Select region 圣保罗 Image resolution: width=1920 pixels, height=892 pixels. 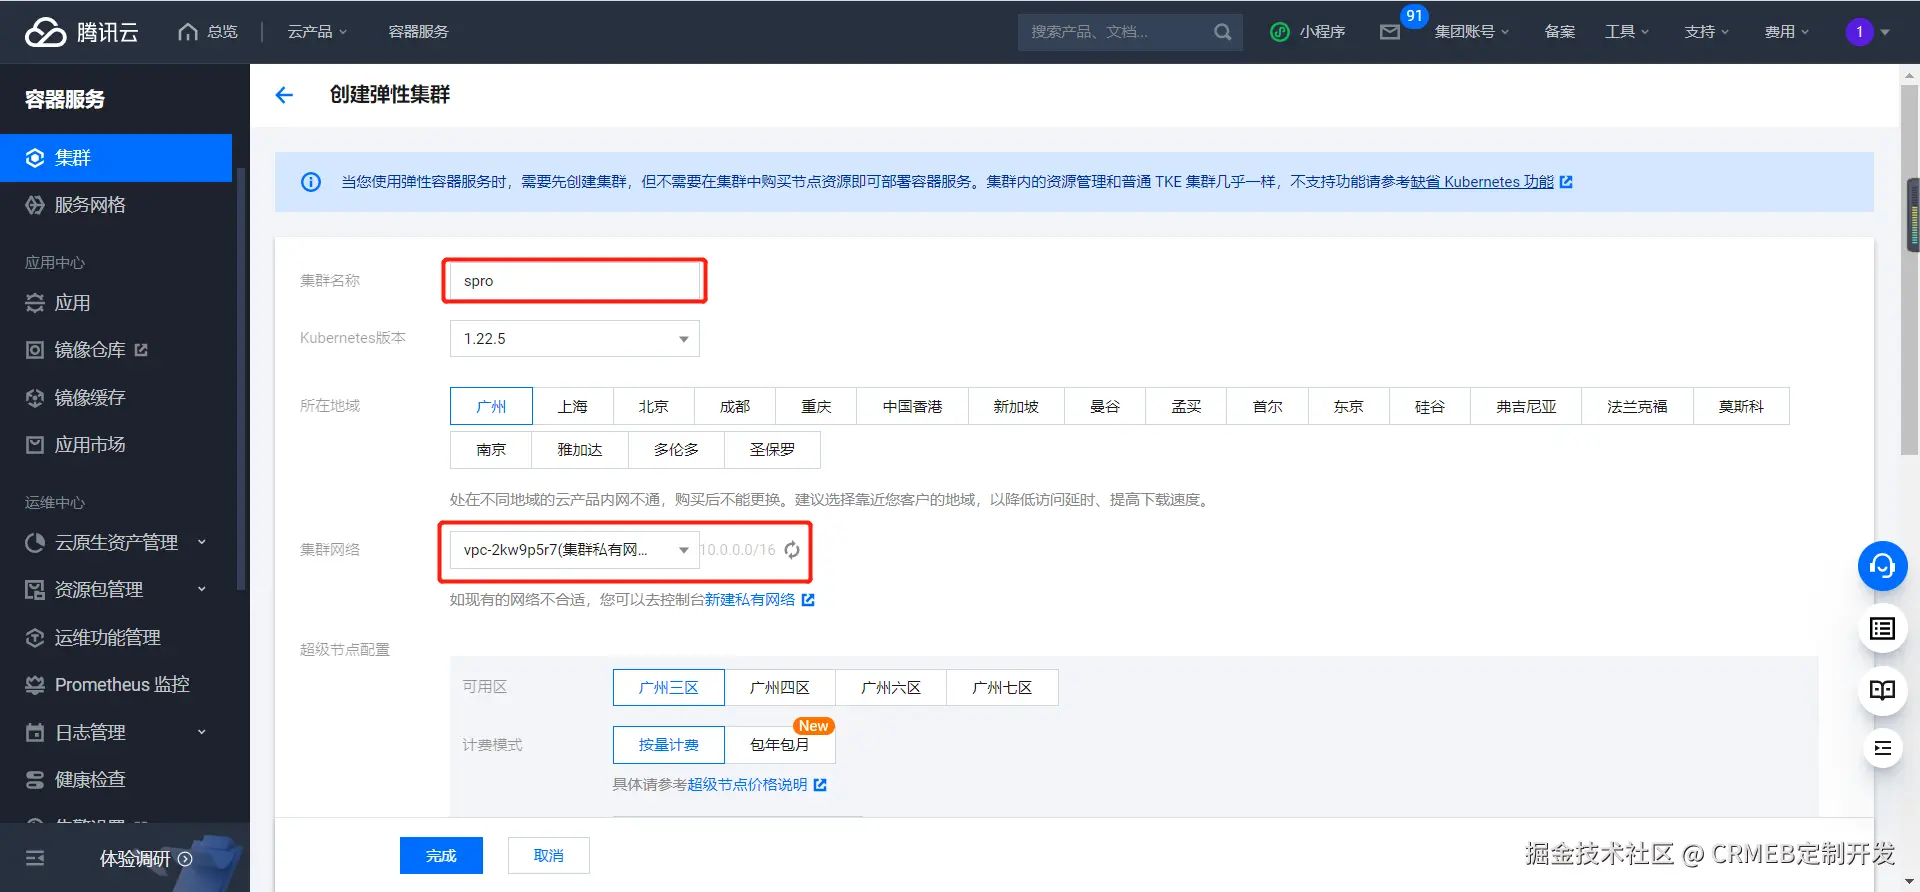tap(772, 450)
